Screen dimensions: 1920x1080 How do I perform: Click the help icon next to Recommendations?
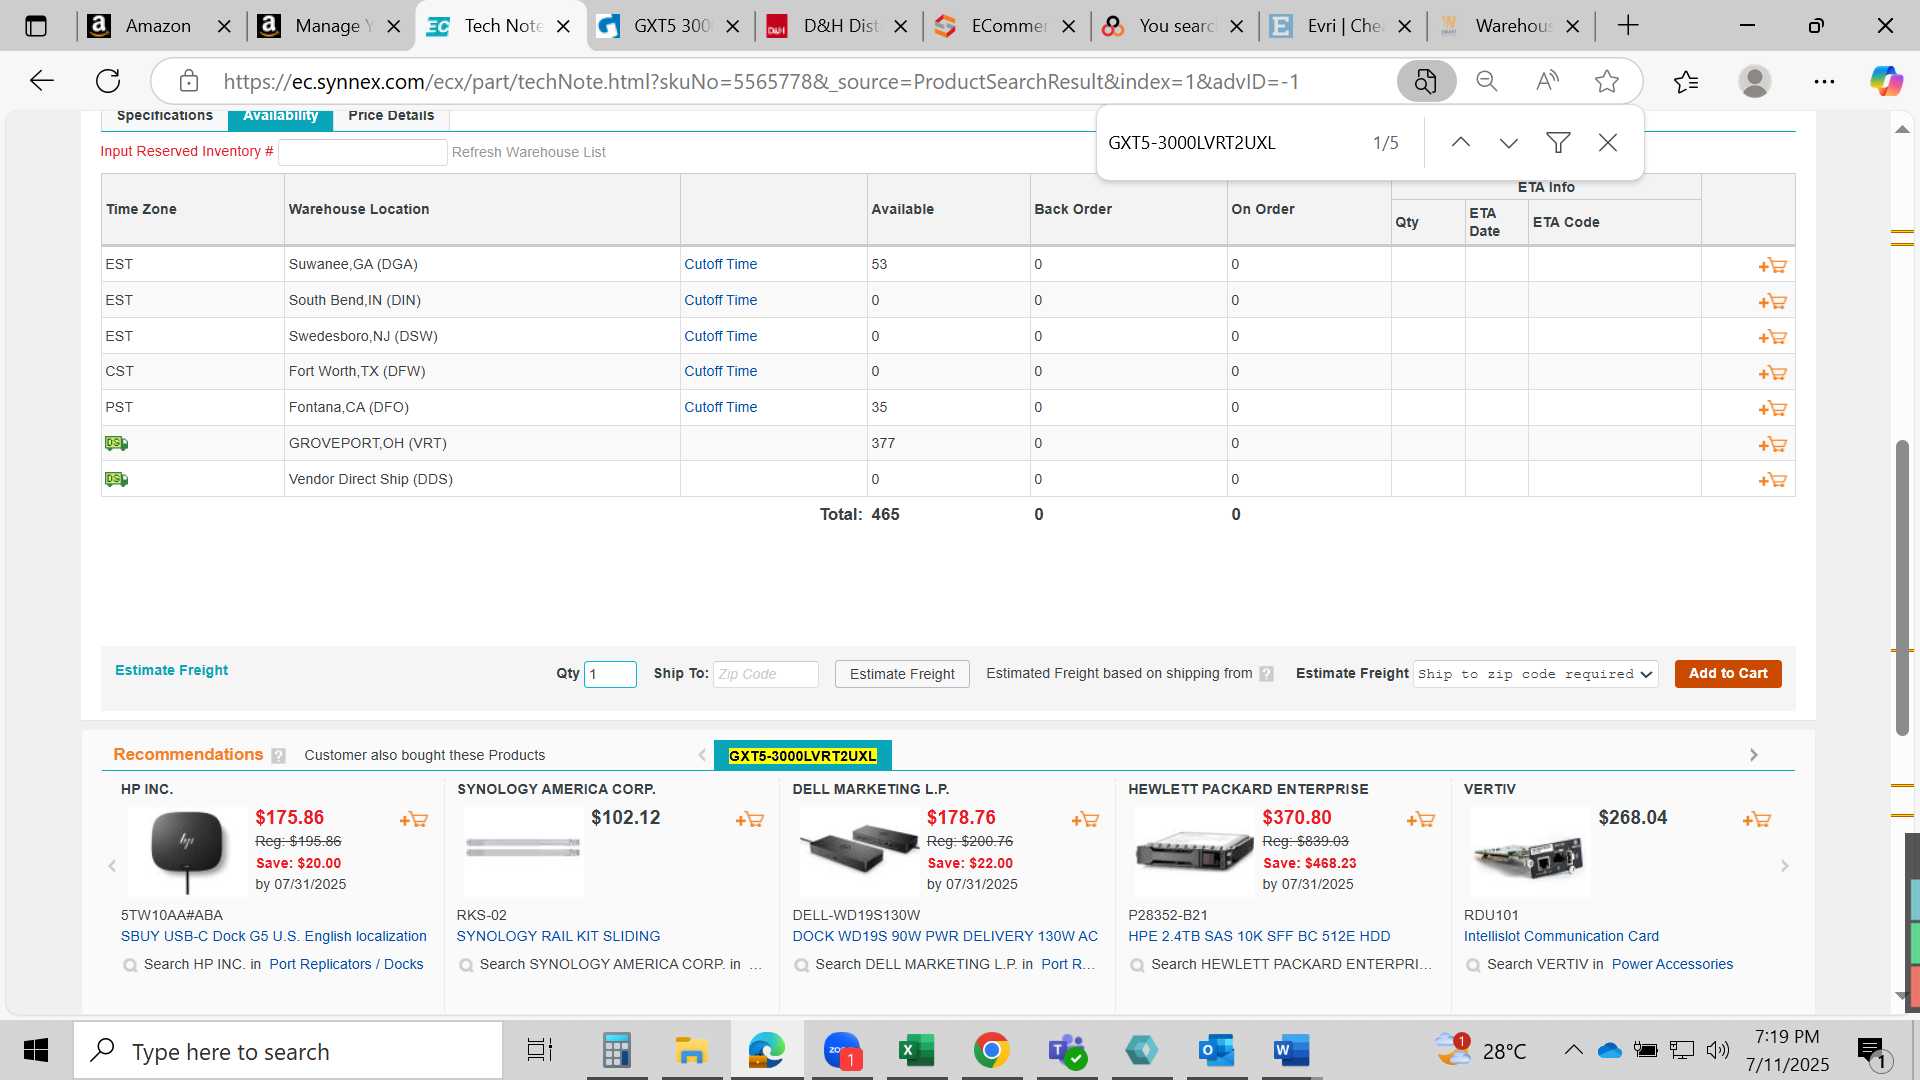point(278,756)
